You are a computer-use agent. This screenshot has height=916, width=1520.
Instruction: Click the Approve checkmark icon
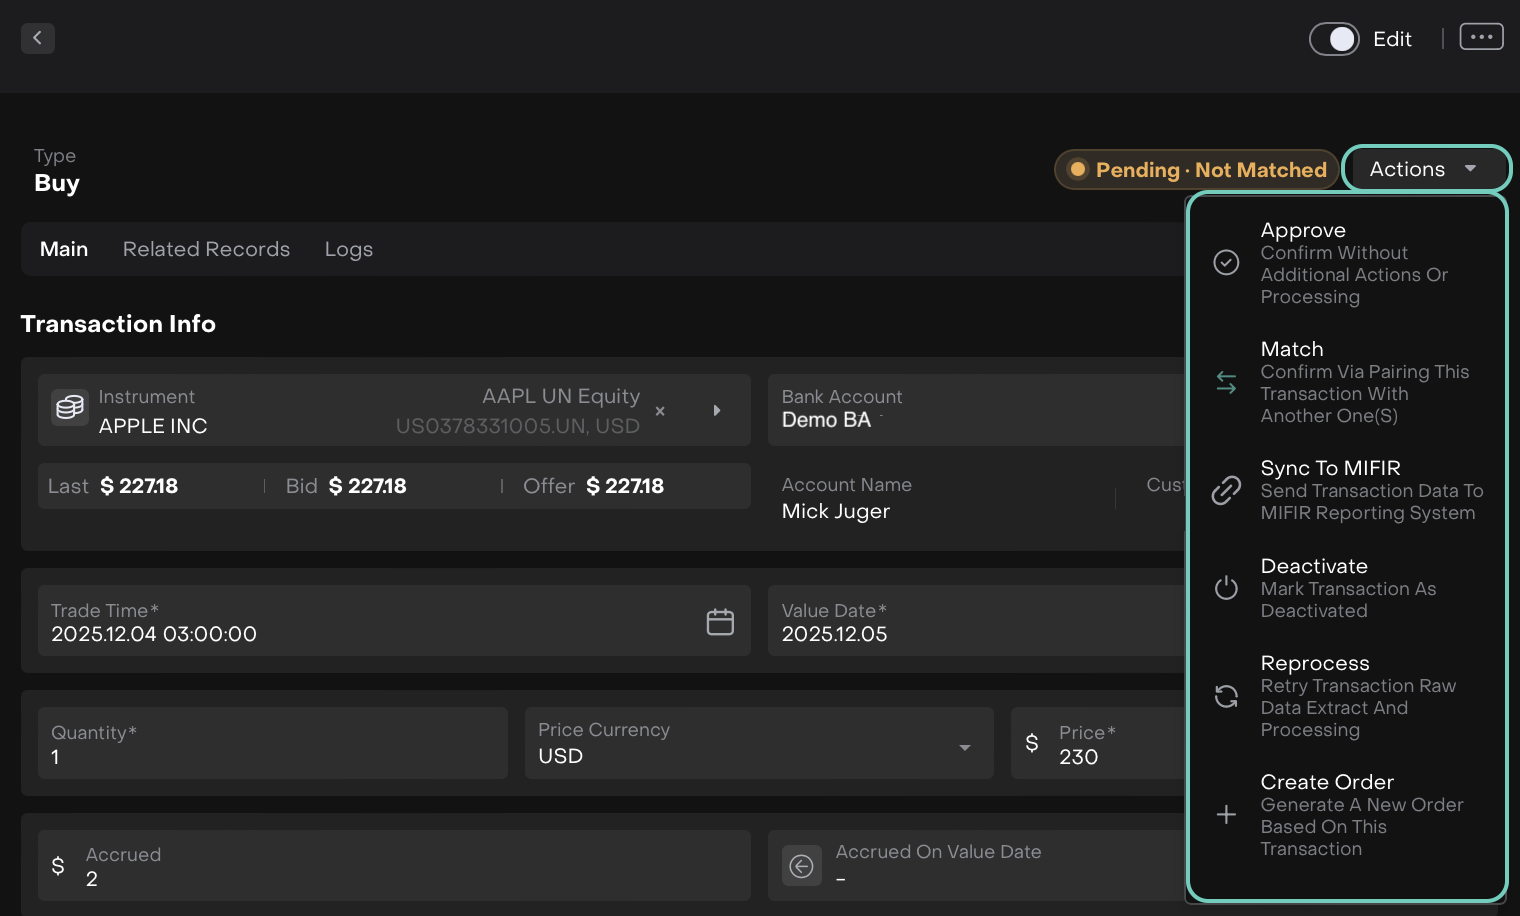1226,263
